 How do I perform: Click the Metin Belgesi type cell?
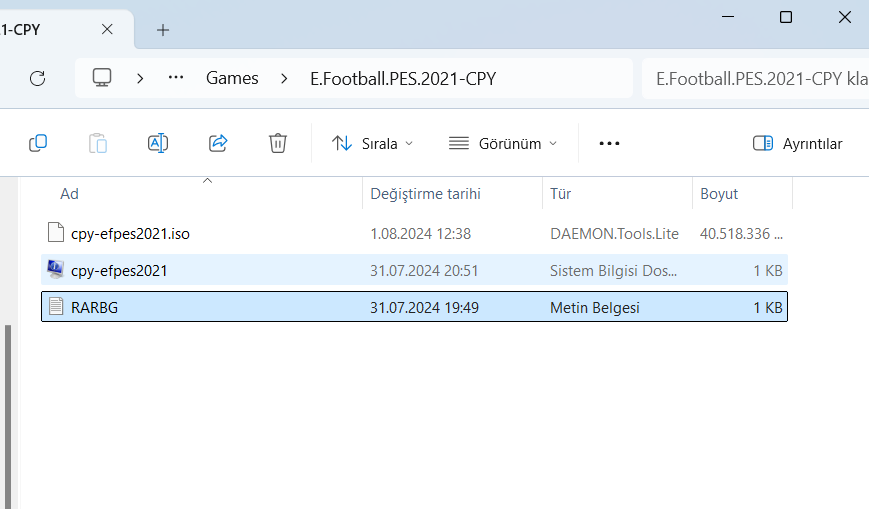coord(595,307)
